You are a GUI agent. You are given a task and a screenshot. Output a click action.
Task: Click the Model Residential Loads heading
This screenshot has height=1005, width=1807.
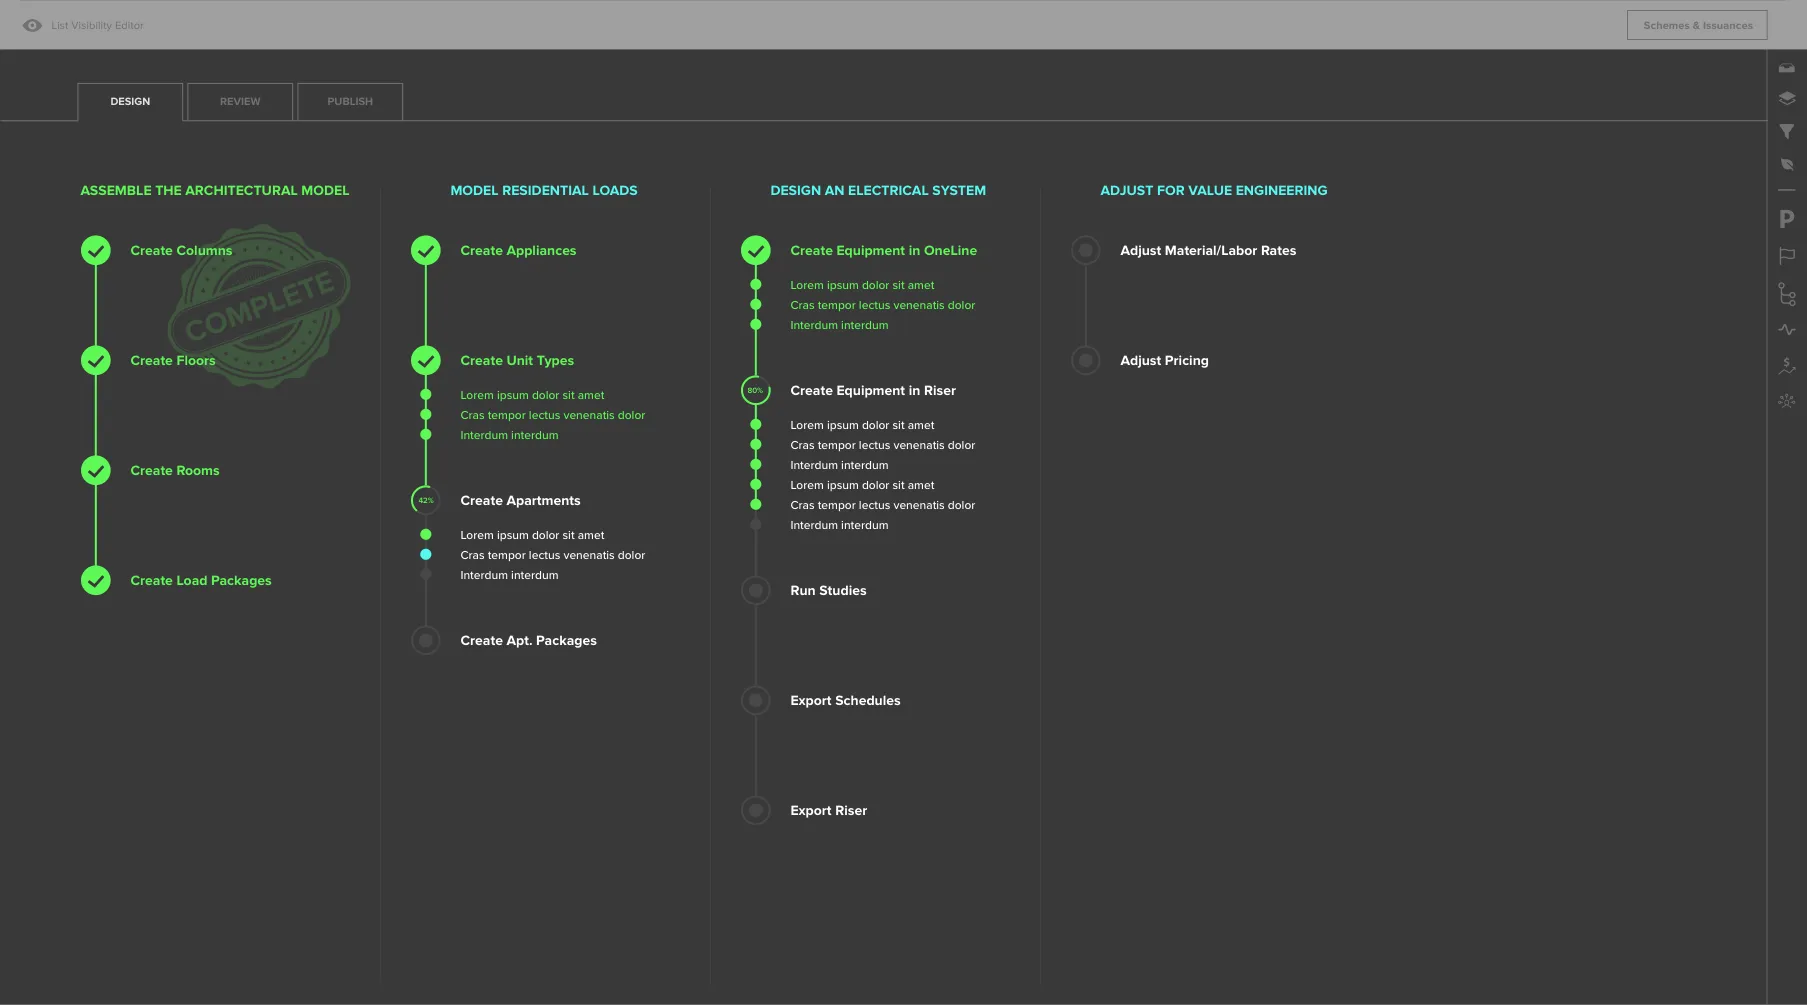544,190
